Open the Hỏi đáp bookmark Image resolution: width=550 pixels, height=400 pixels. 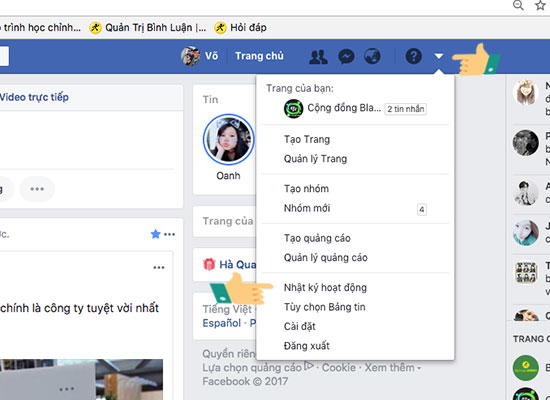point(241,27)
